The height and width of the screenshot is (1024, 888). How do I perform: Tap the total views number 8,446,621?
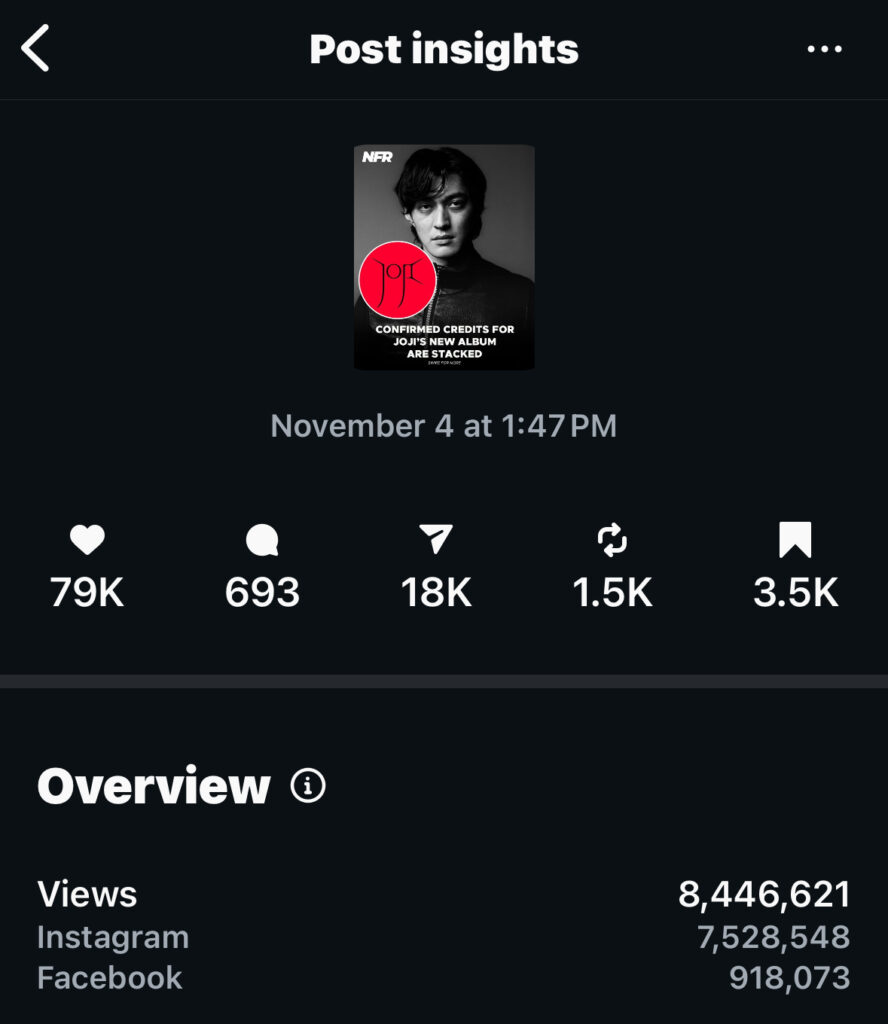pyautogui.click(x=764, y=894)
